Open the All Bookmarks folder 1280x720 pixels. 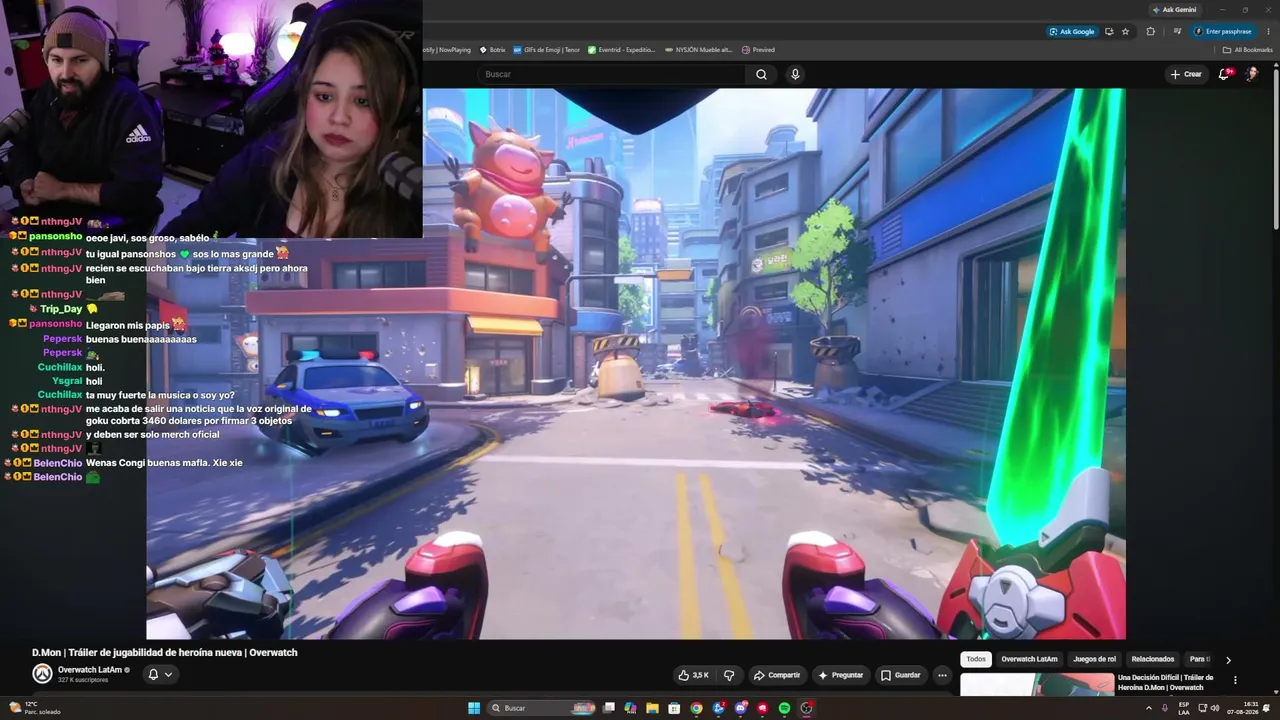1248,50
